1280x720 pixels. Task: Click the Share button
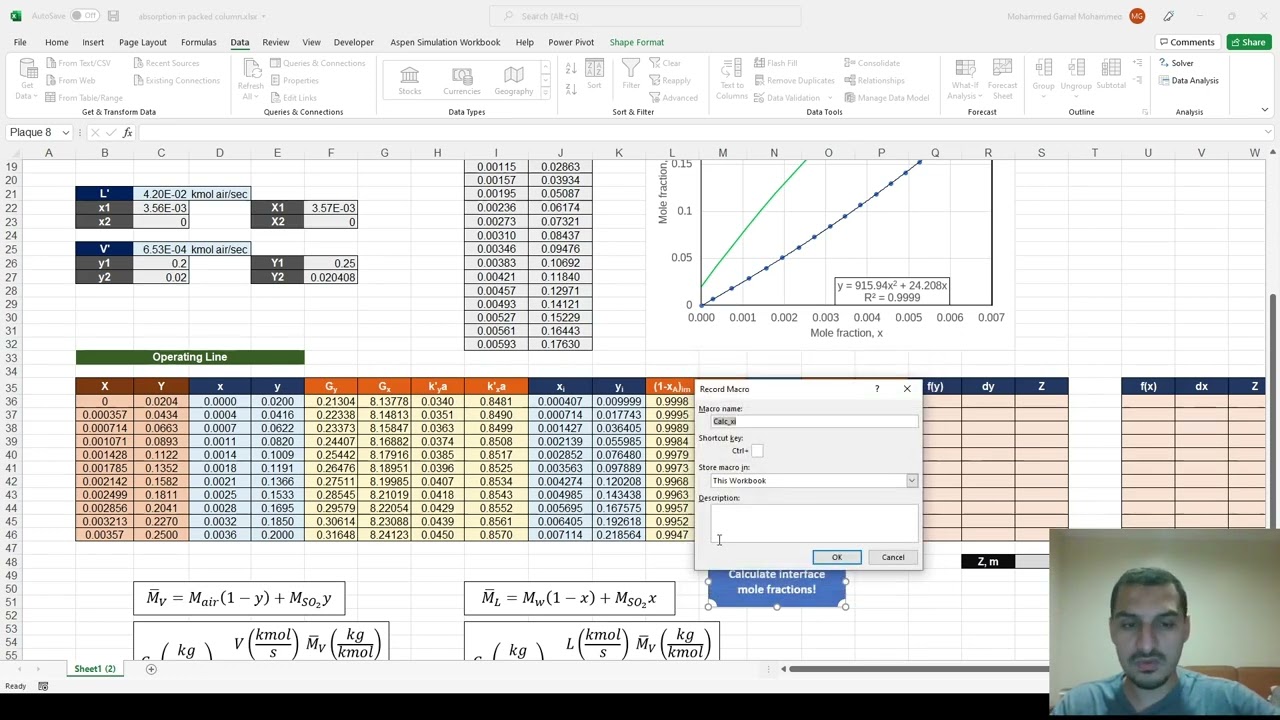click(x=1248, y=42)
